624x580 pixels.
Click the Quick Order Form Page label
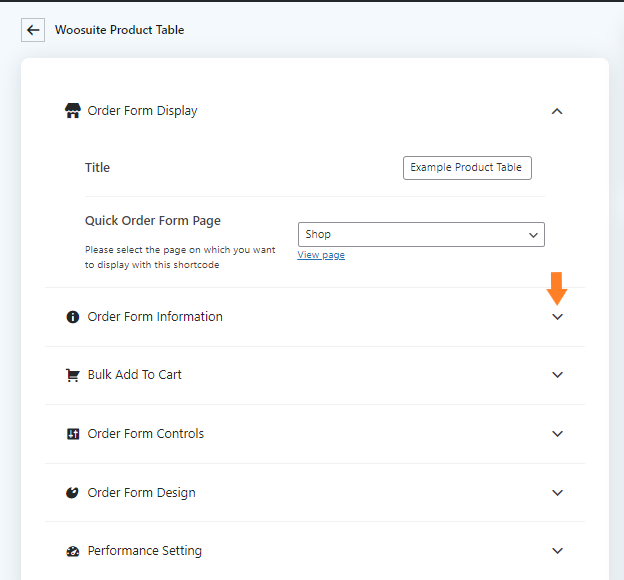pyautogui.click(x=152, y=221)
